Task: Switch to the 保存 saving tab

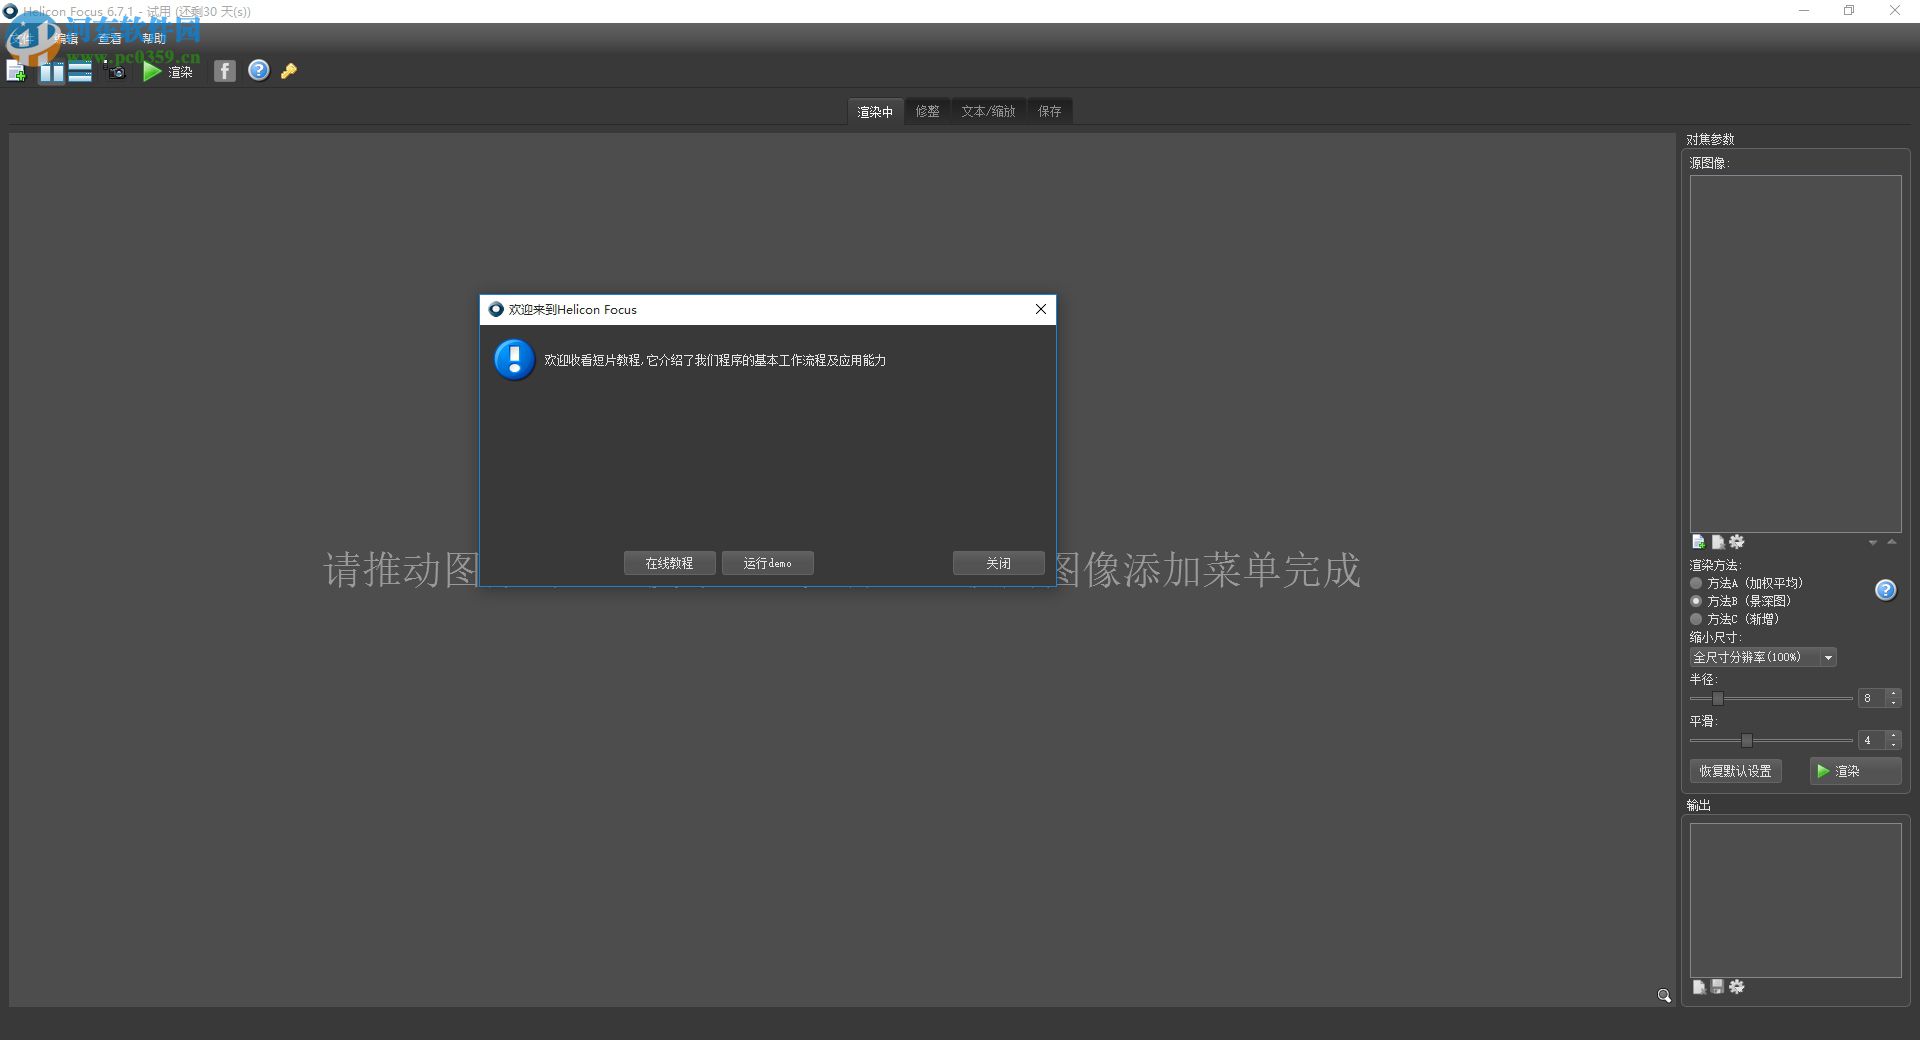Action: [1050, 112]
